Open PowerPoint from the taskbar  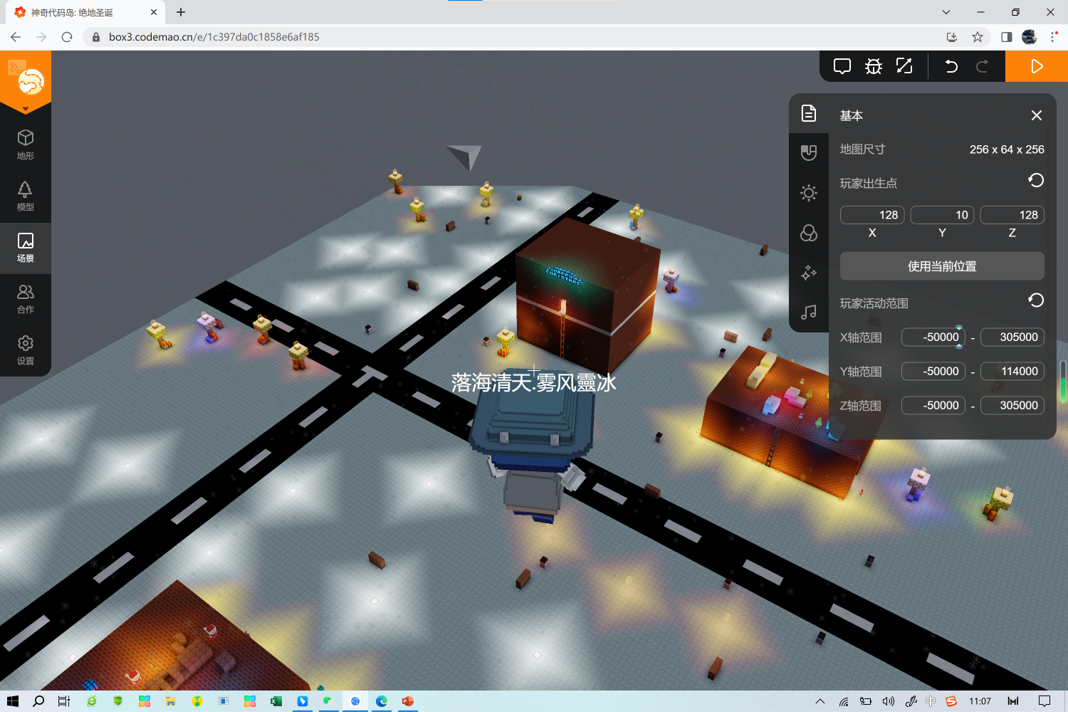[407, 701]
